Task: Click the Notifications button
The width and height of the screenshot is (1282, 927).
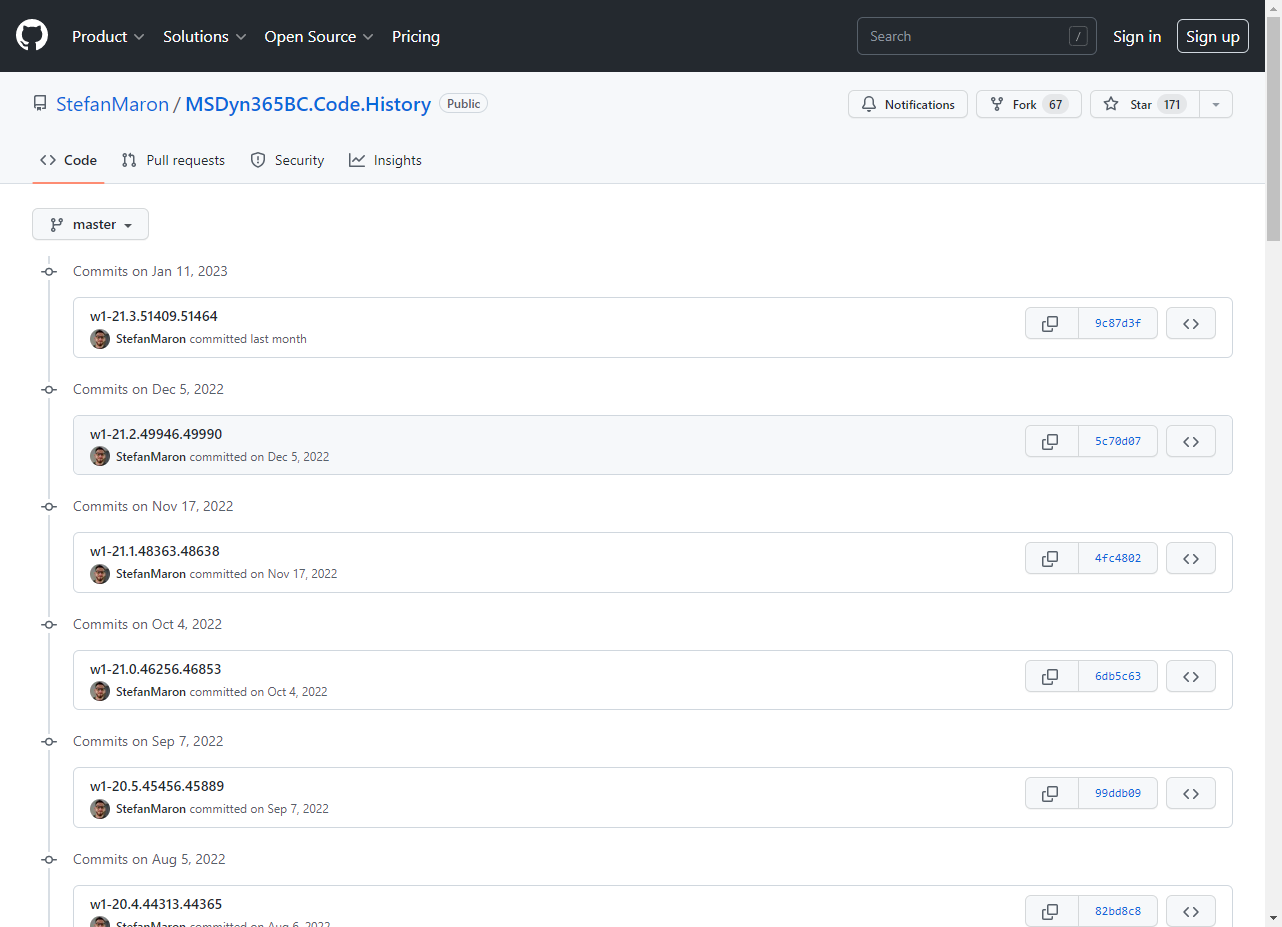Action: pos(908,104)
